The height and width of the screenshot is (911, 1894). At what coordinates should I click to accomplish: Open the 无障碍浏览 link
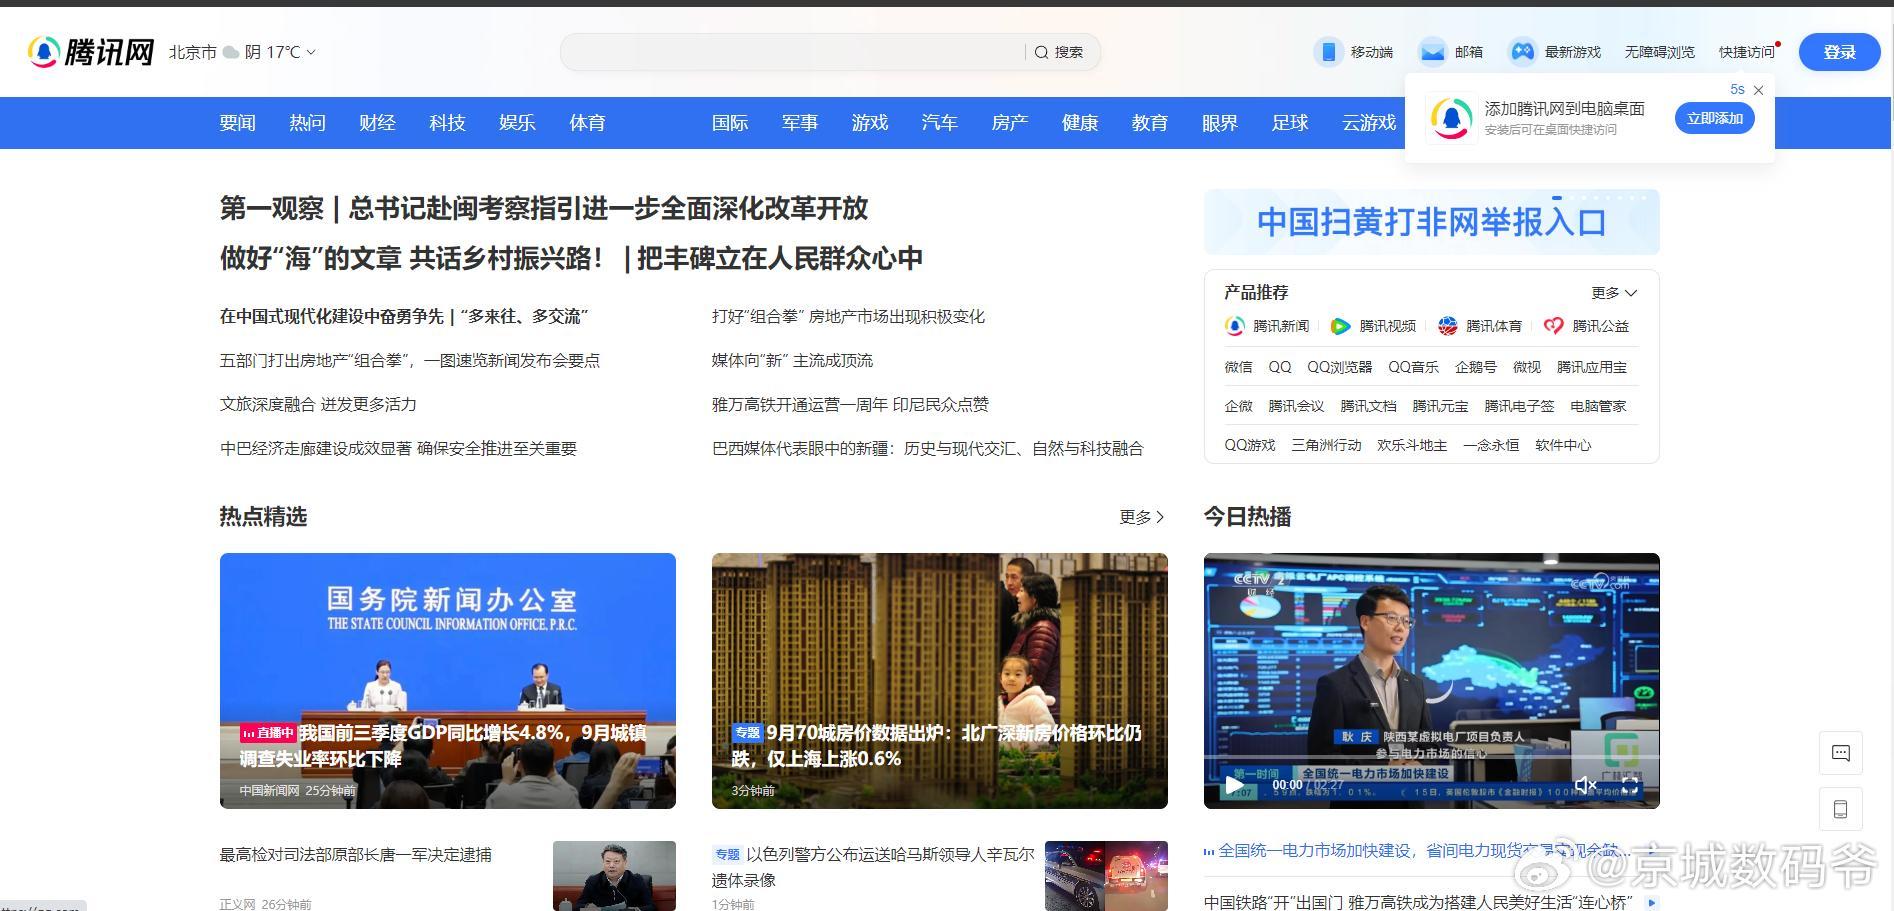1660,52
